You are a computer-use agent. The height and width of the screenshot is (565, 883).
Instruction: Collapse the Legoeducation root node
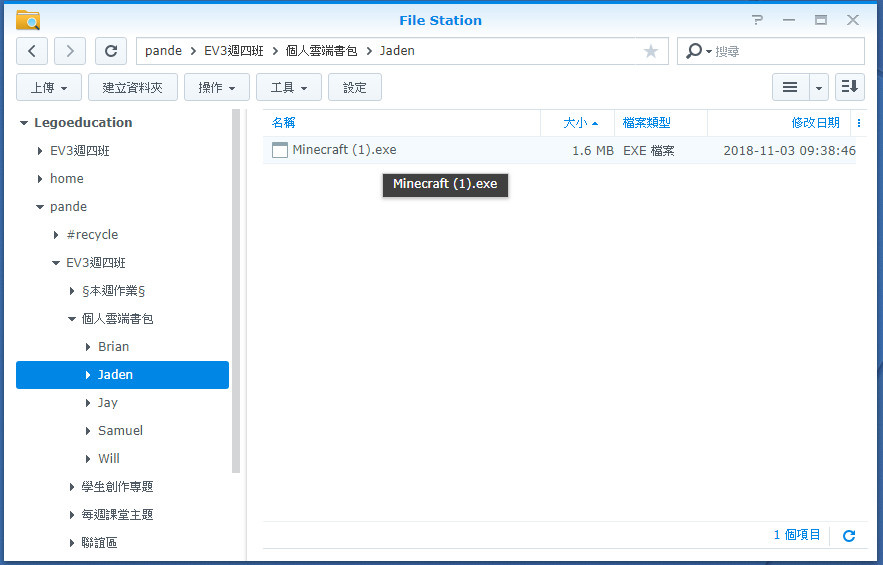point(24,123)
